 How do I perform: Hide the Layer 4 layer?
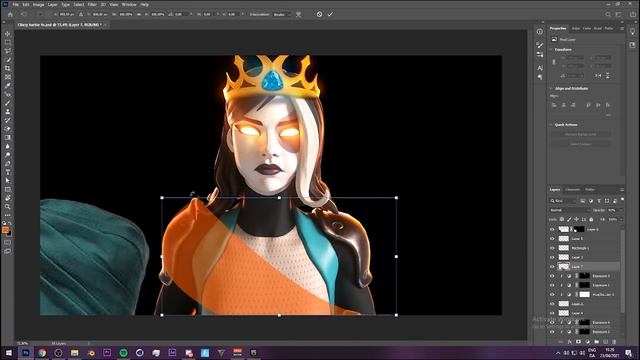click(x=552, y=313)
